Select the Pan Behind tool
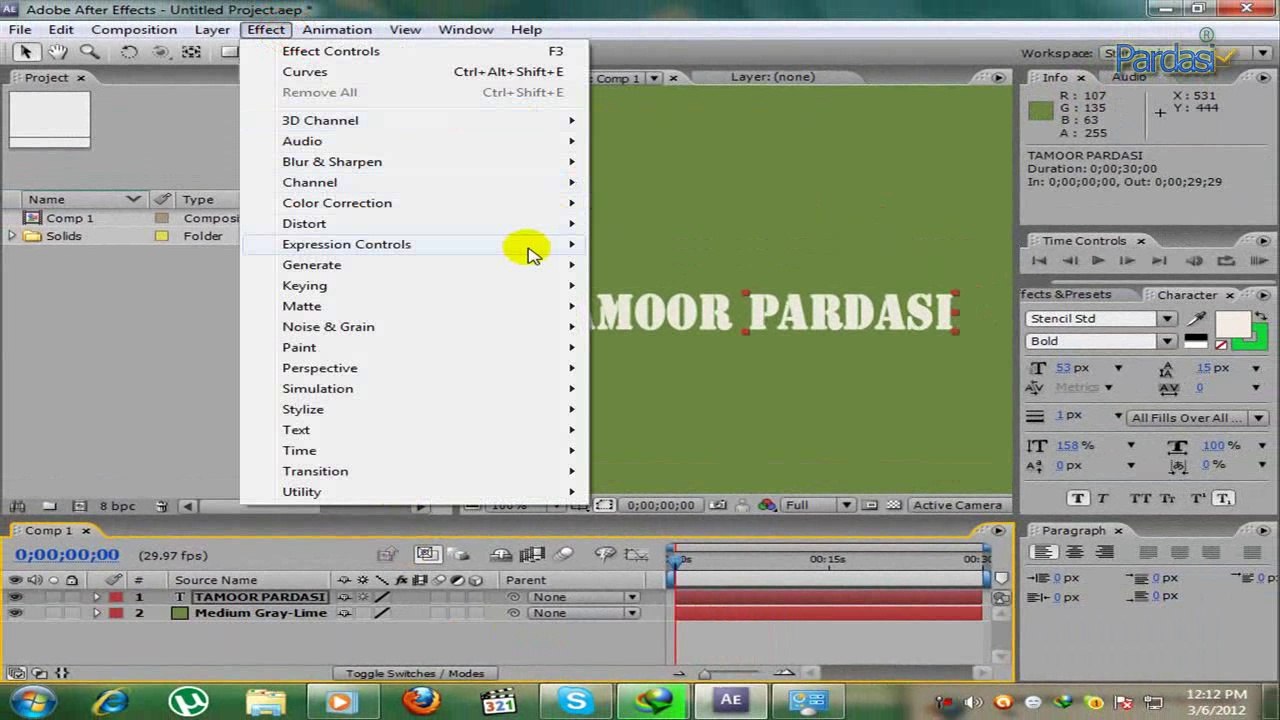Screen dimensions: 1280x720 [x=191, y=52]
